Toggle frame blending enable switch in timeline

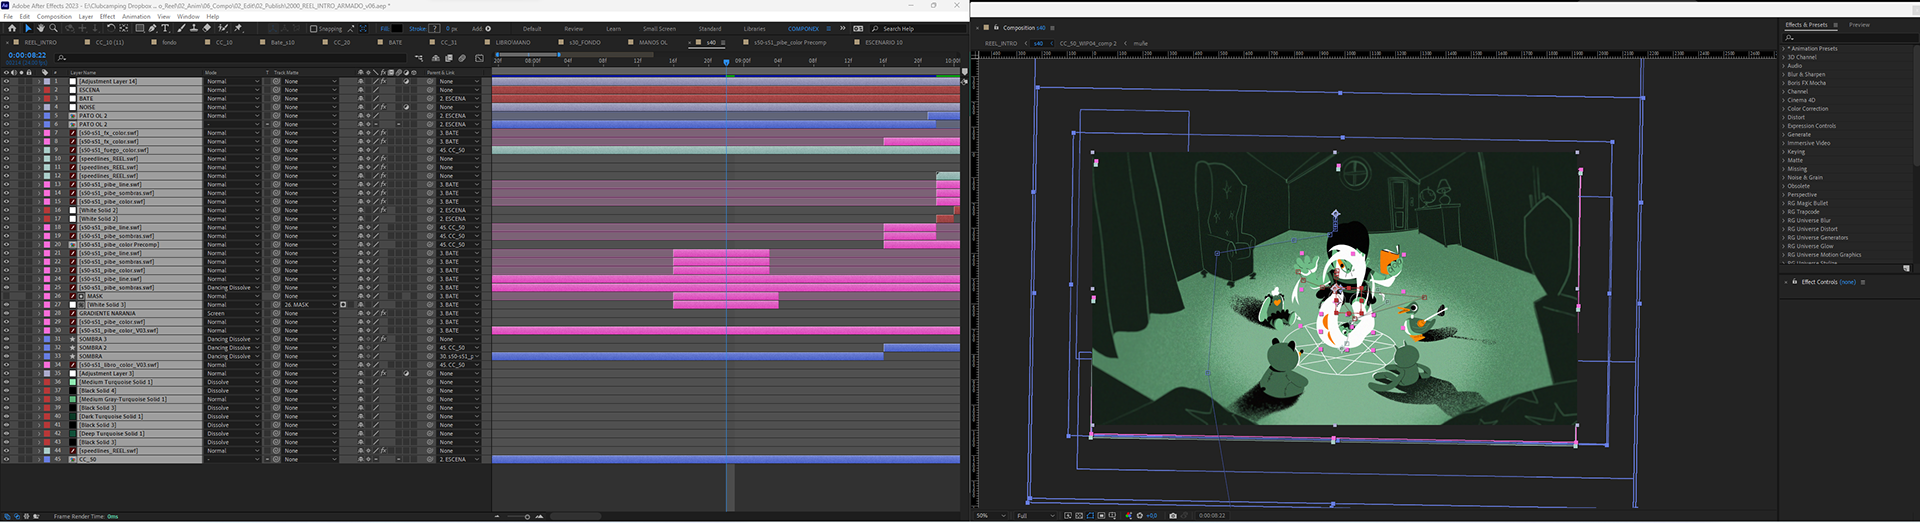[449, 58]
